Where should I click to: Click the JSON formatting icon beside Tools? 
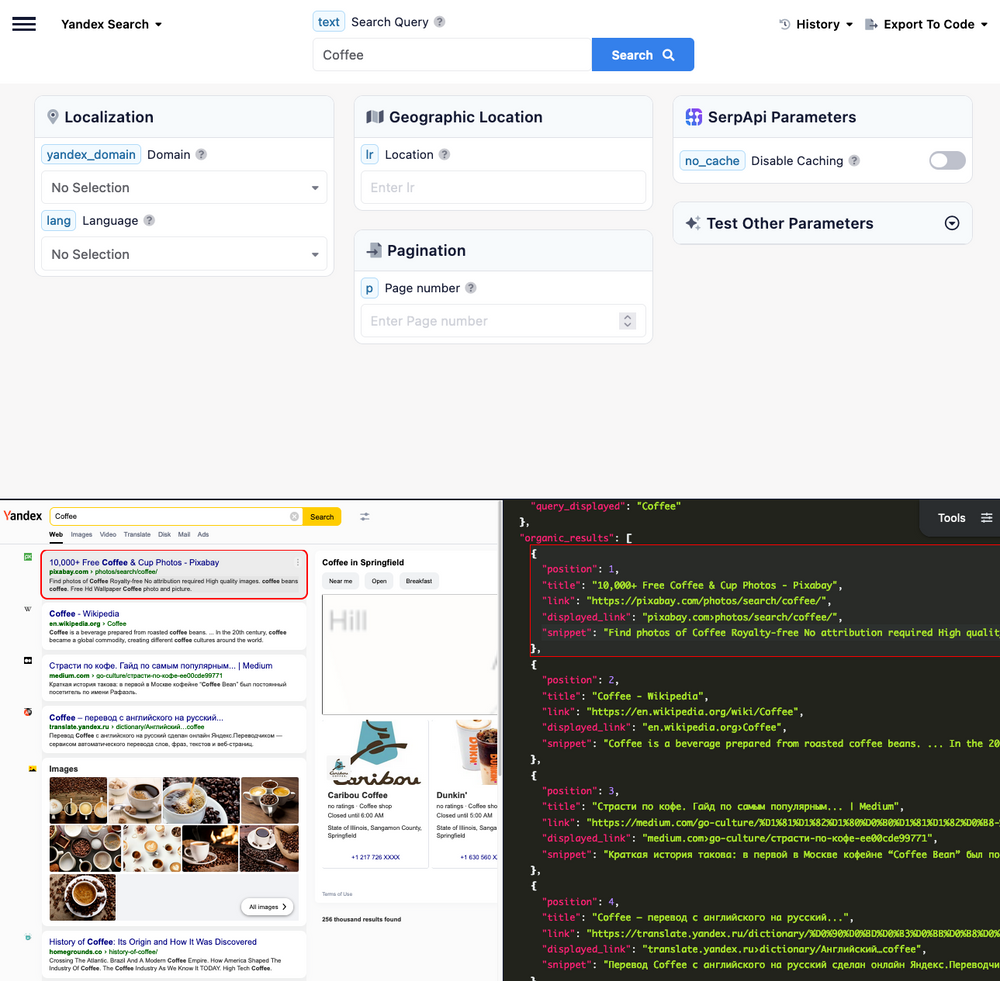coord(986,518)
